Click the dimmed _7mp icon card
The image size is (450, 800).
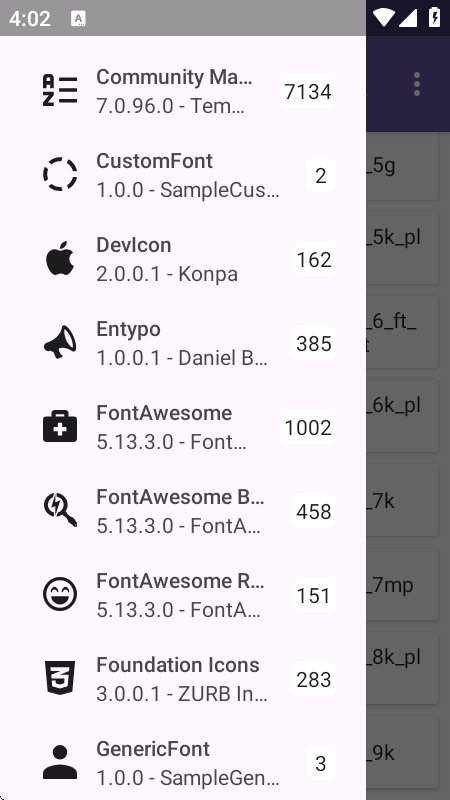point(403,584)
